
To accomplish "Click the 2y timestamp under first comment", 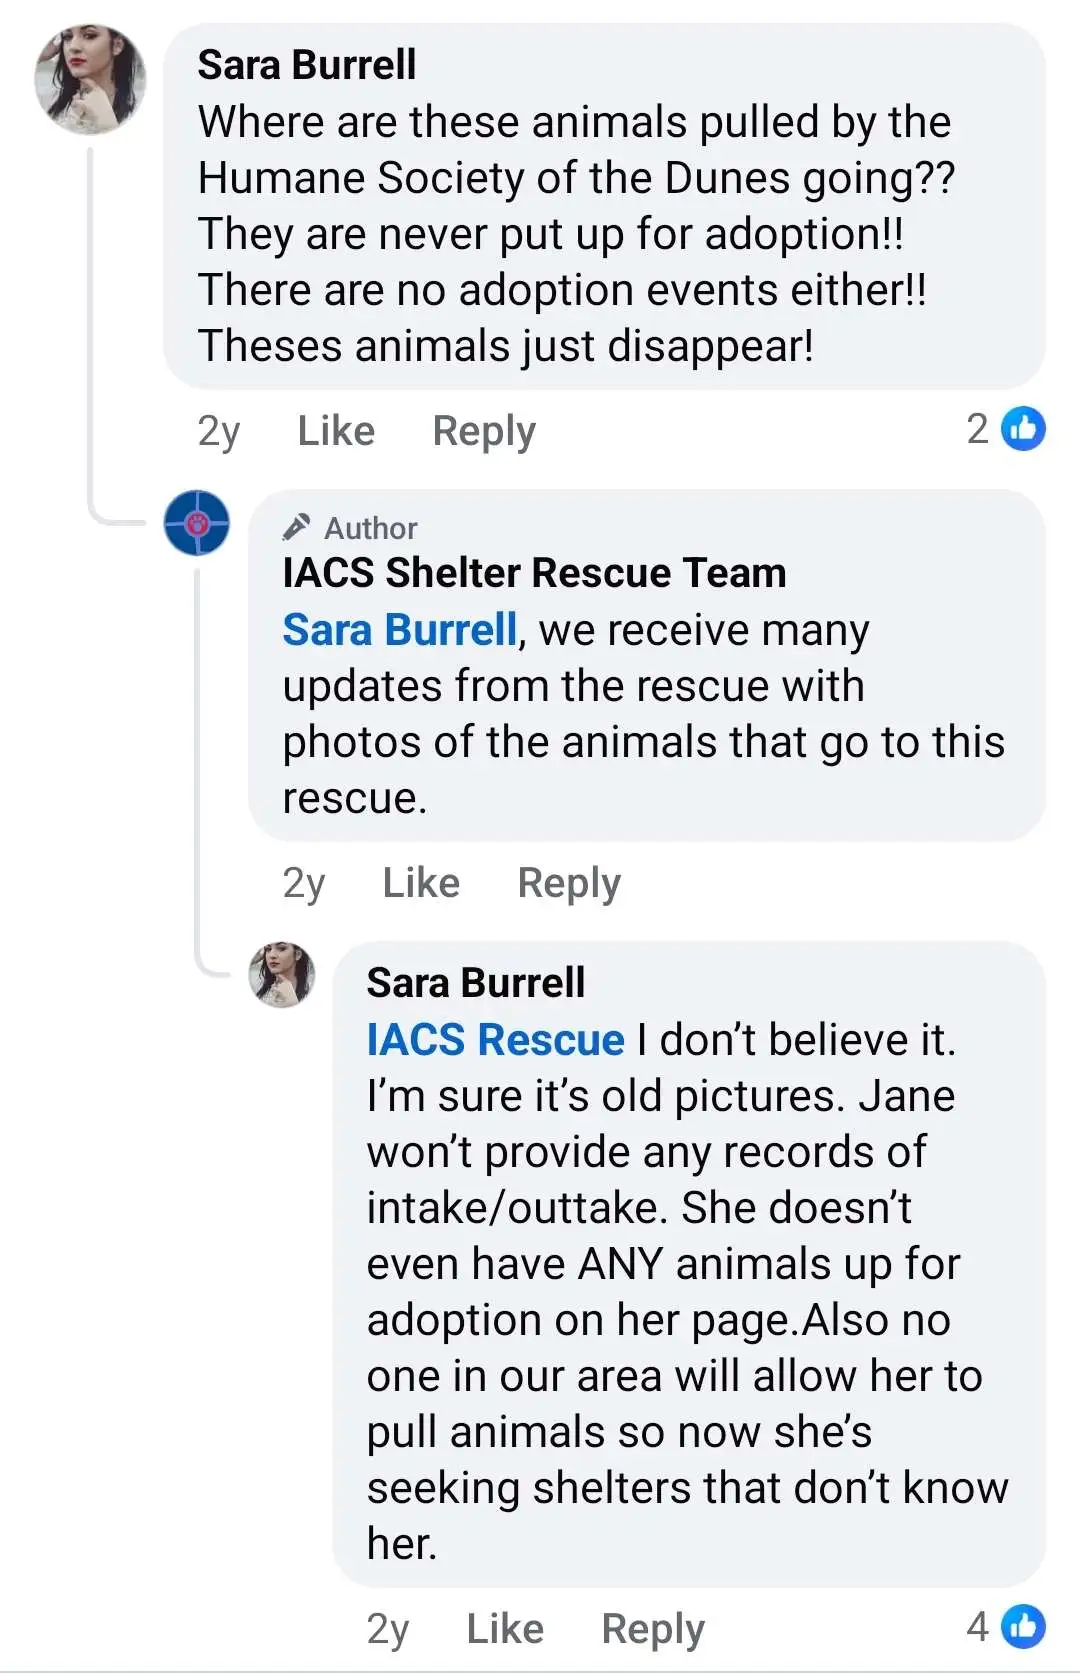I will coord(219,431).
